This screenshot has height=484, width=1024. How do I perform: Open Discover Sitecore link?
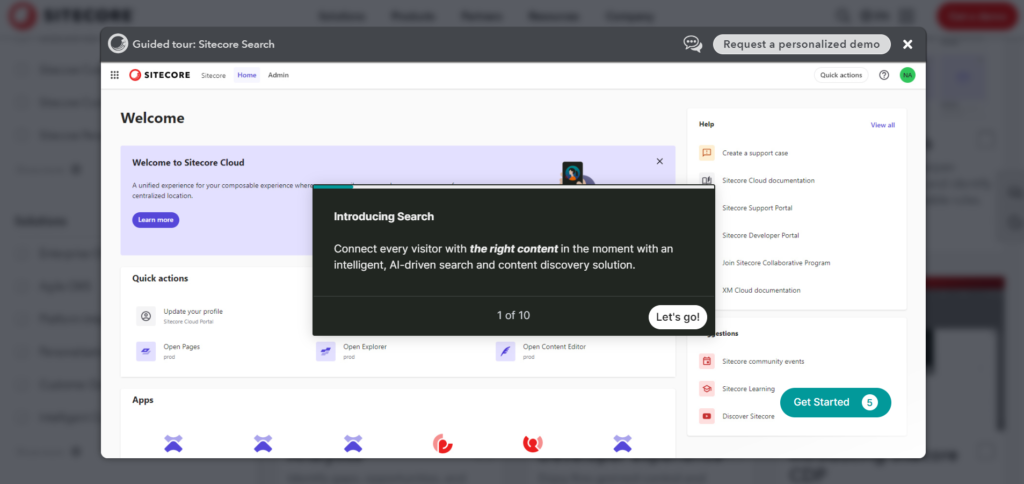748,416
